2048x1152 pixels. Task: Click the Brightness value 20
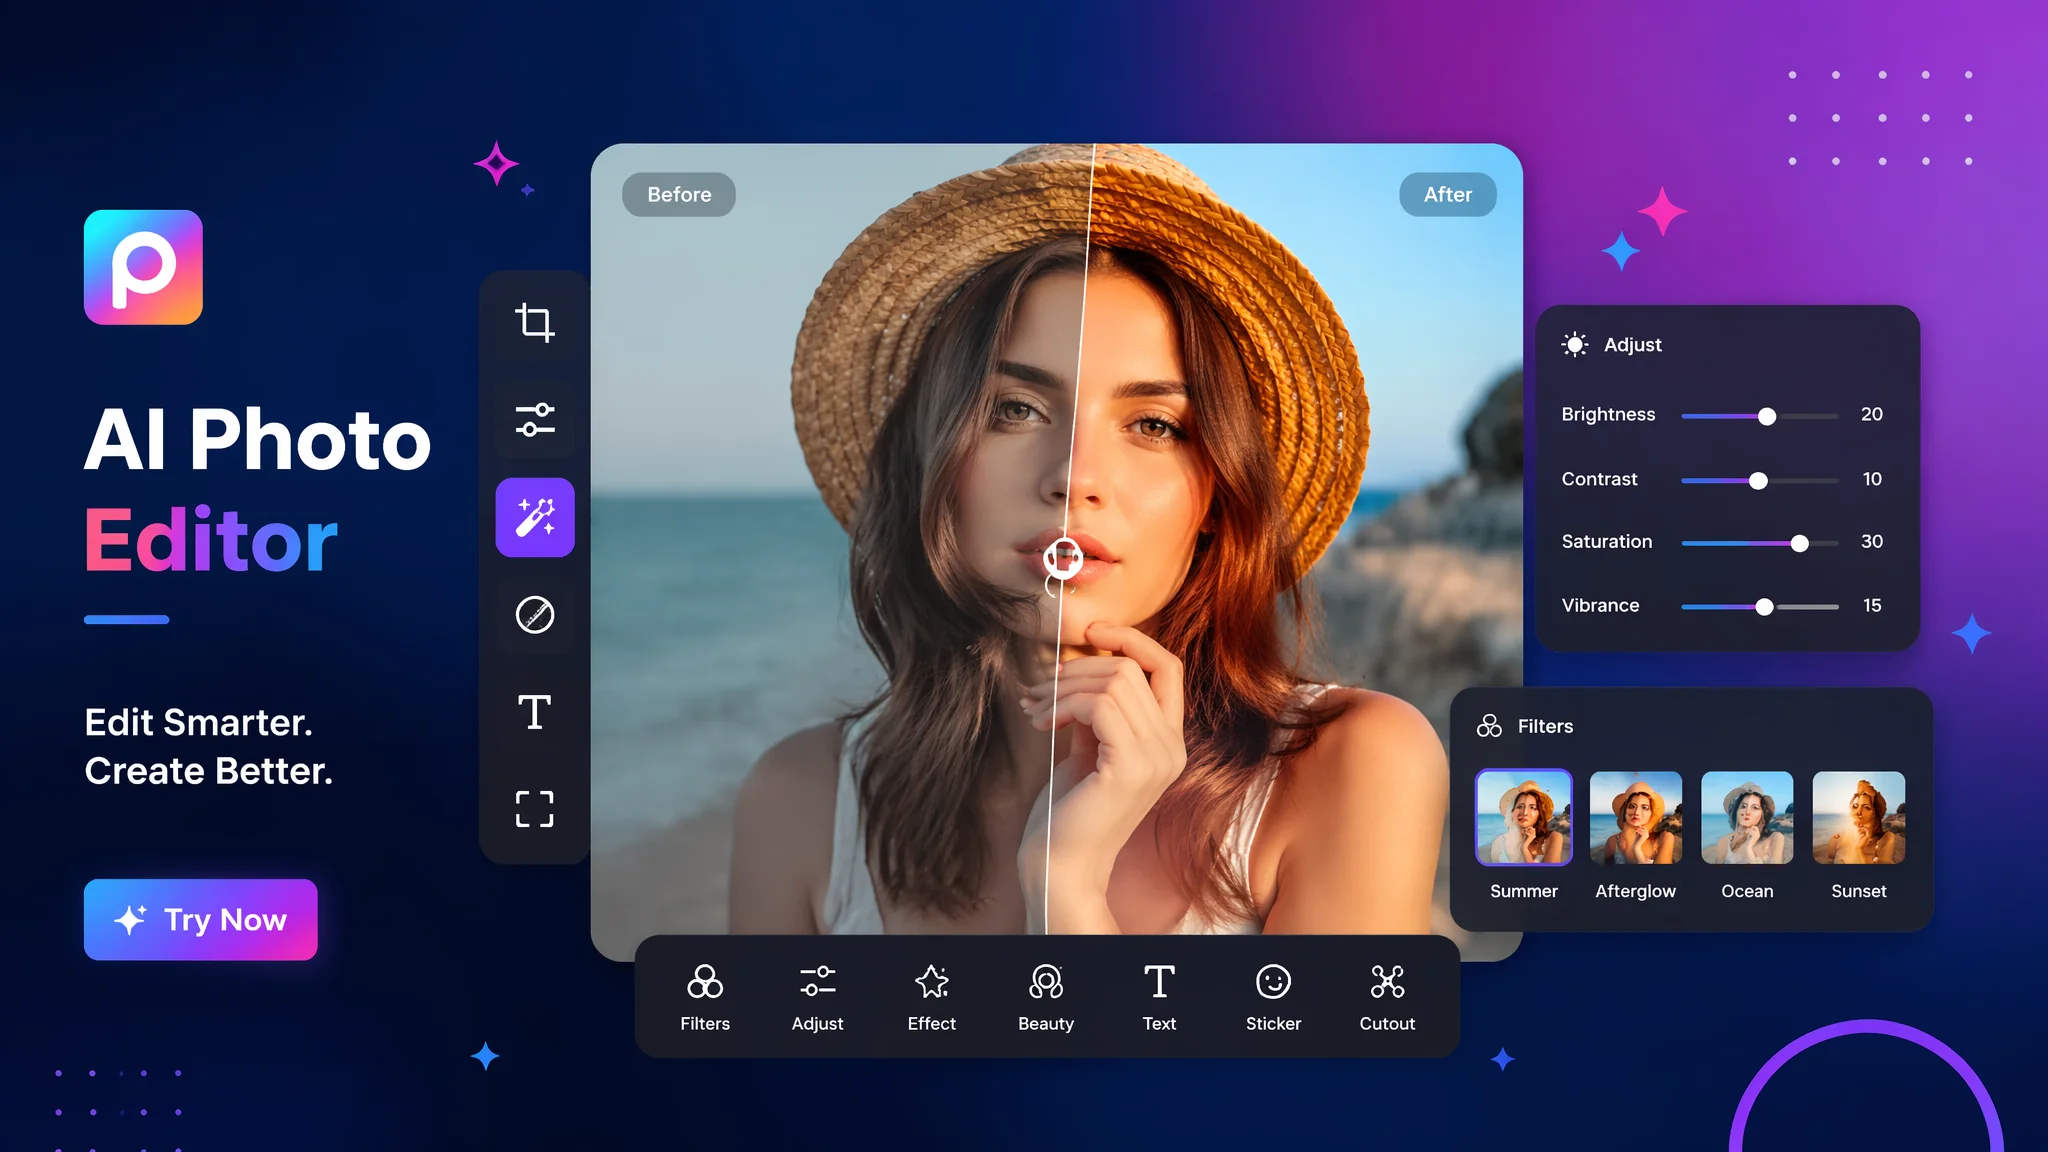1872,414
